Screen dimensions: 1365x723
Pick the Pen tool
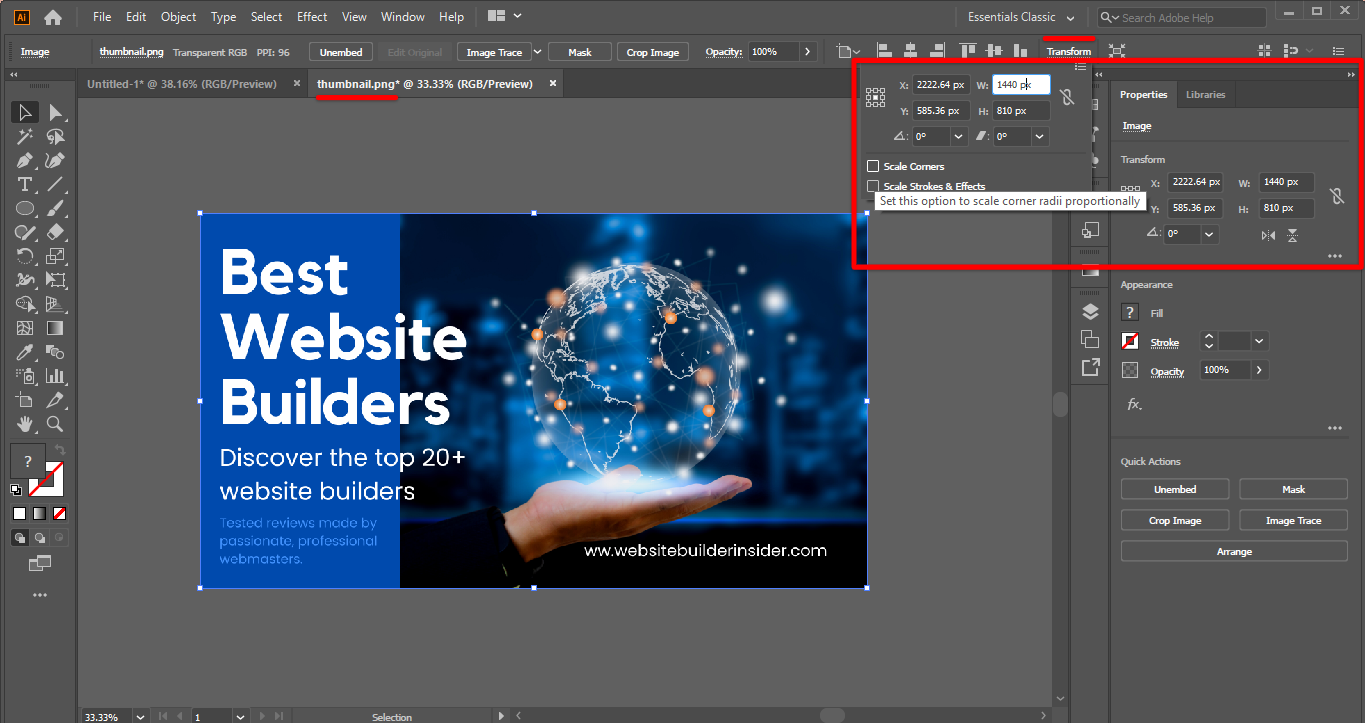(24, 160)
